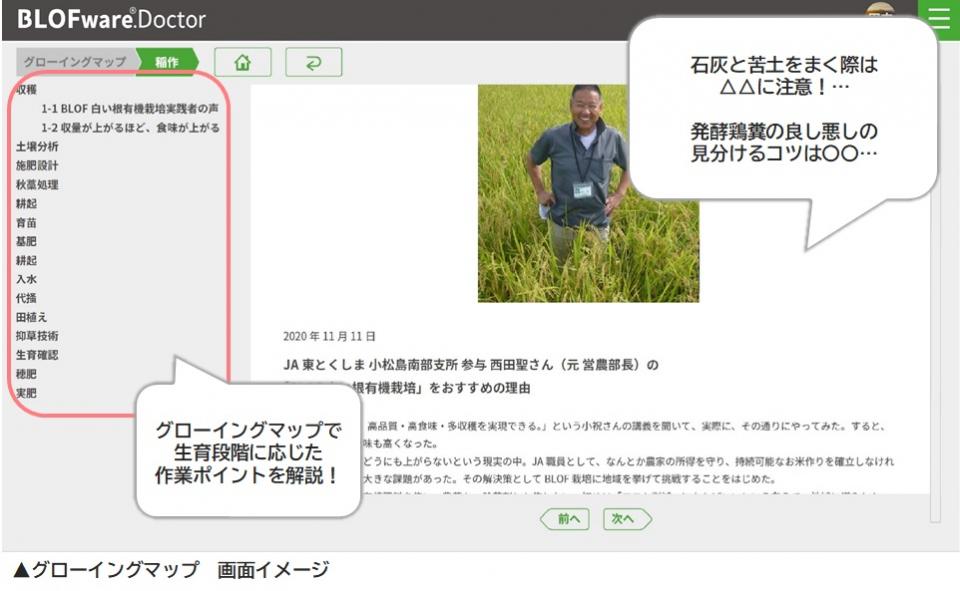Open 1-1 BLOF 白い根有機栽培実践者の声

130,109
